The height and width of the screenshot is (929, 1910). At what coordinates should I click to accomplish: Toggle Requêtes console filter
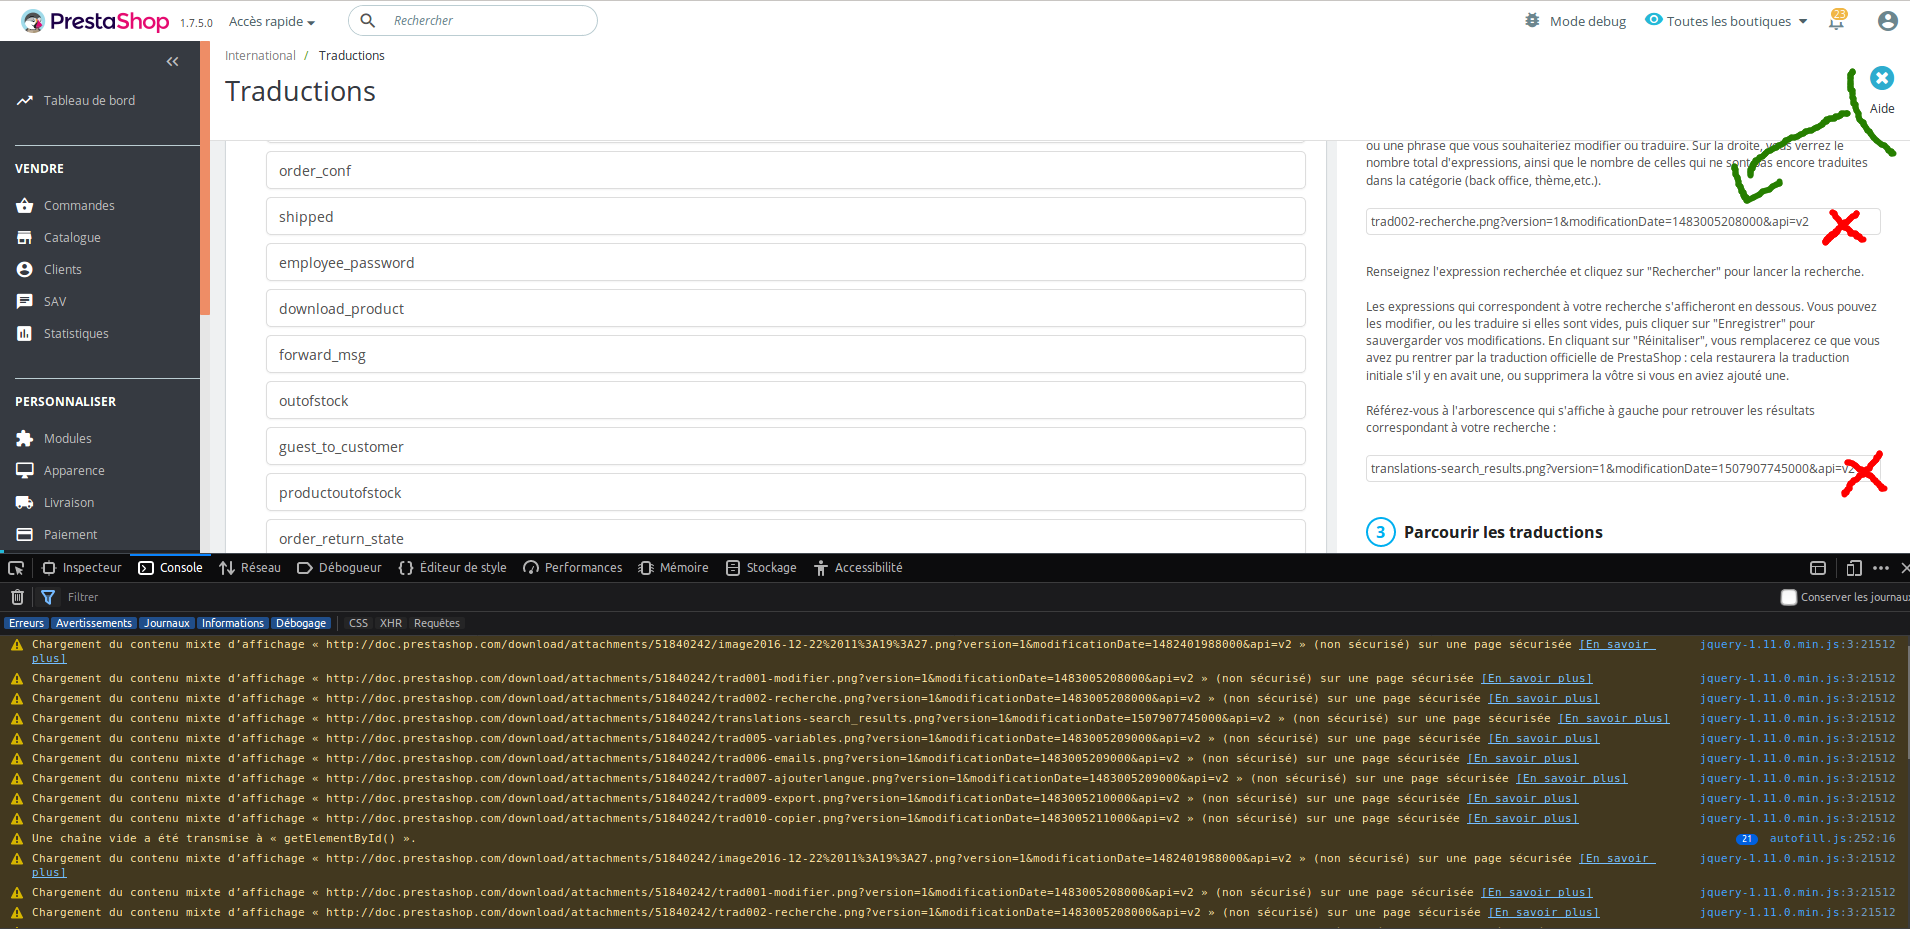437,623
